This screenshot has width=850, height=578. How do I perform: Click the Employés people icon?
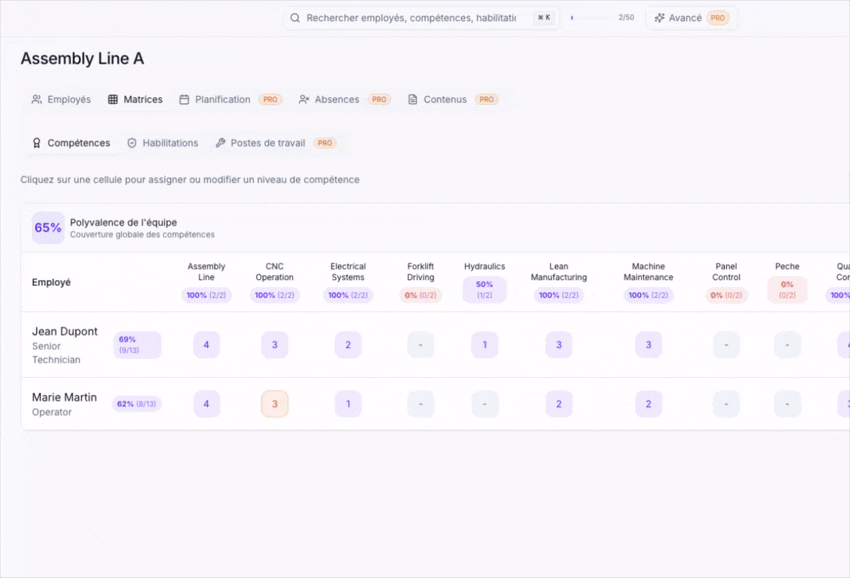point(37,100)
